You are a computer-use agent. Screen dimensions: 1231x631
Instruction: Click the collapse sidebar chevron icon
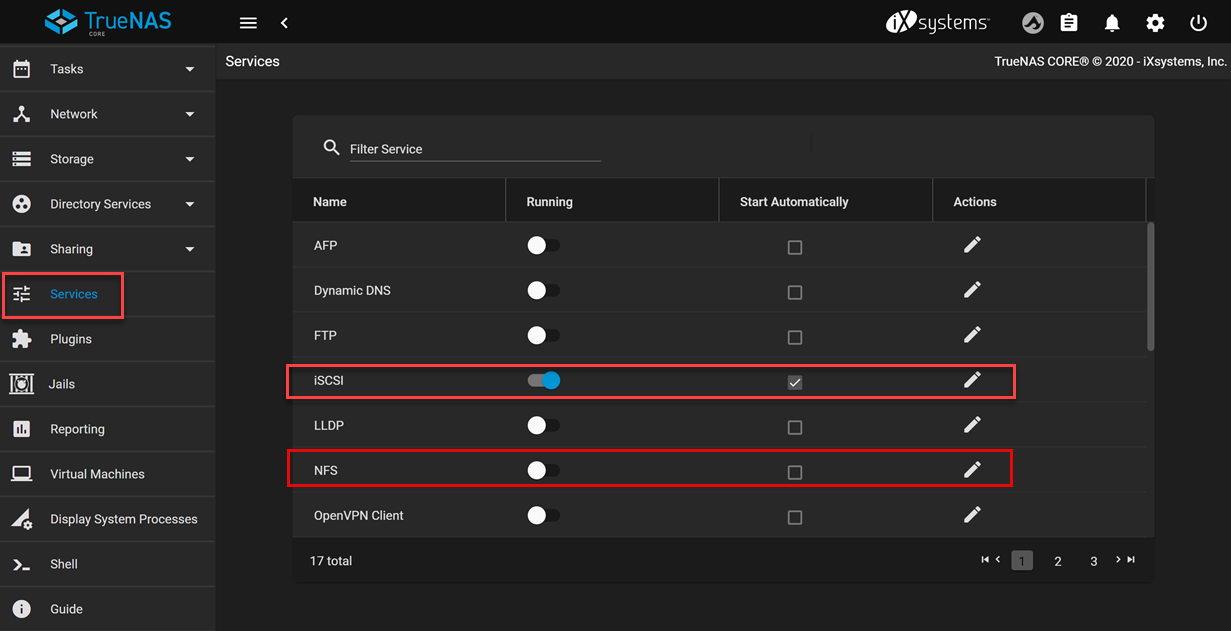coord(285,23)
